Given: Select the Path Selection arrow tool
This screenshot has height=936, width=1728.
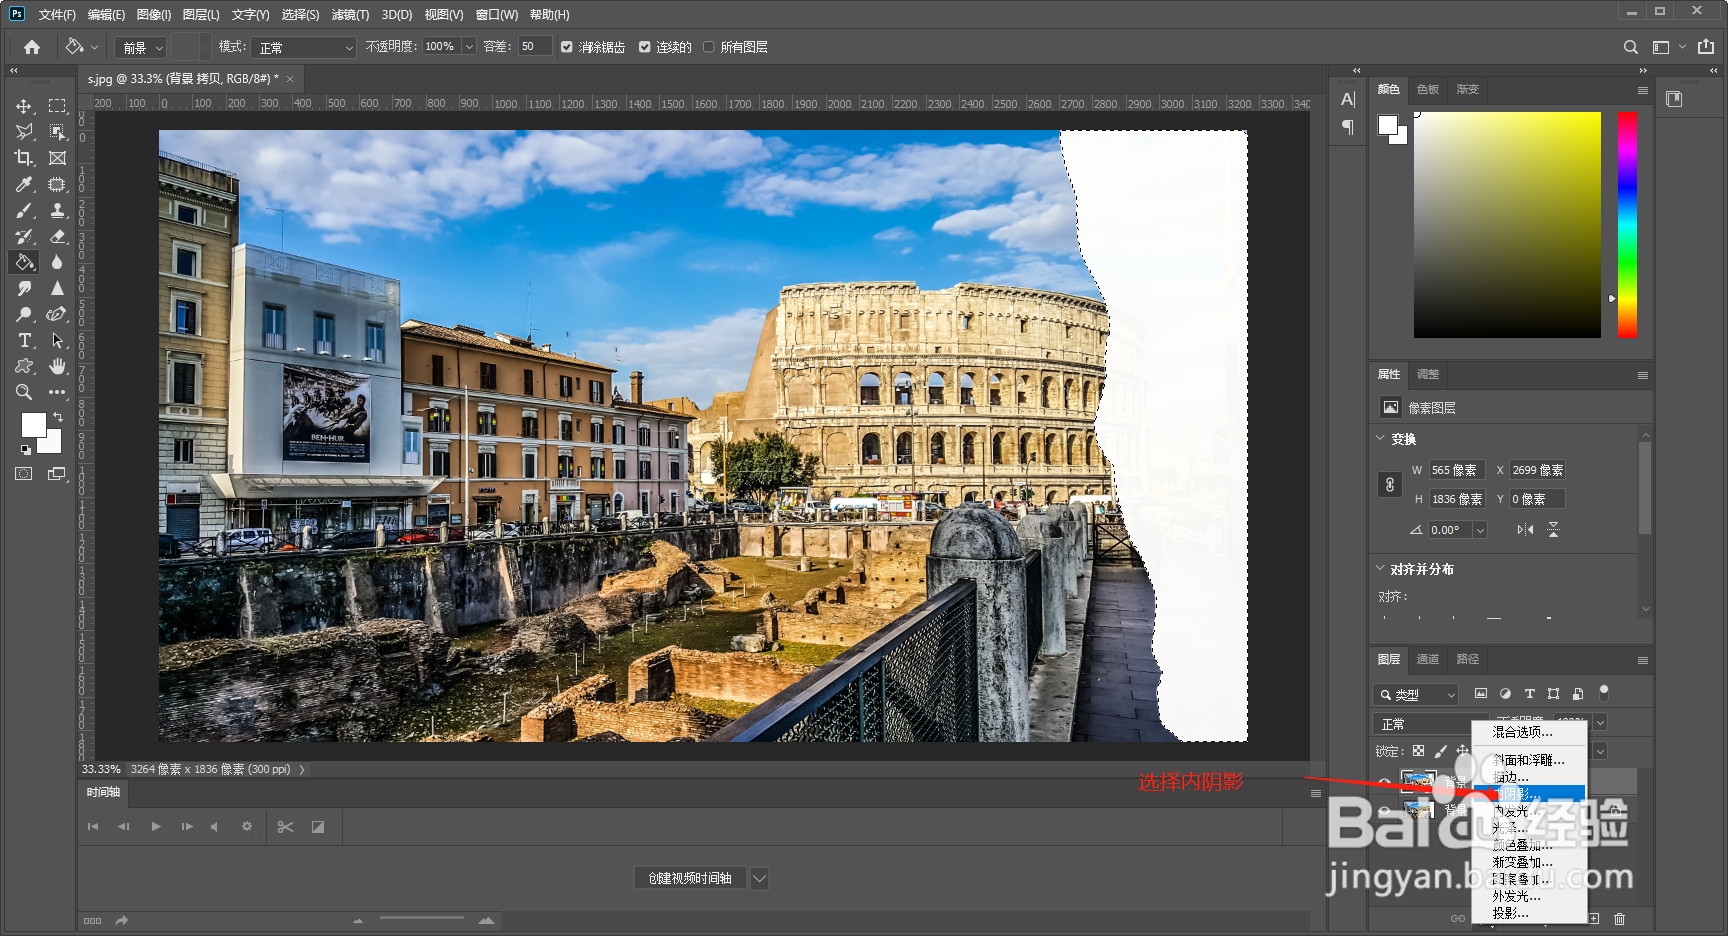Looking at the screenshot, I should 57,340.
